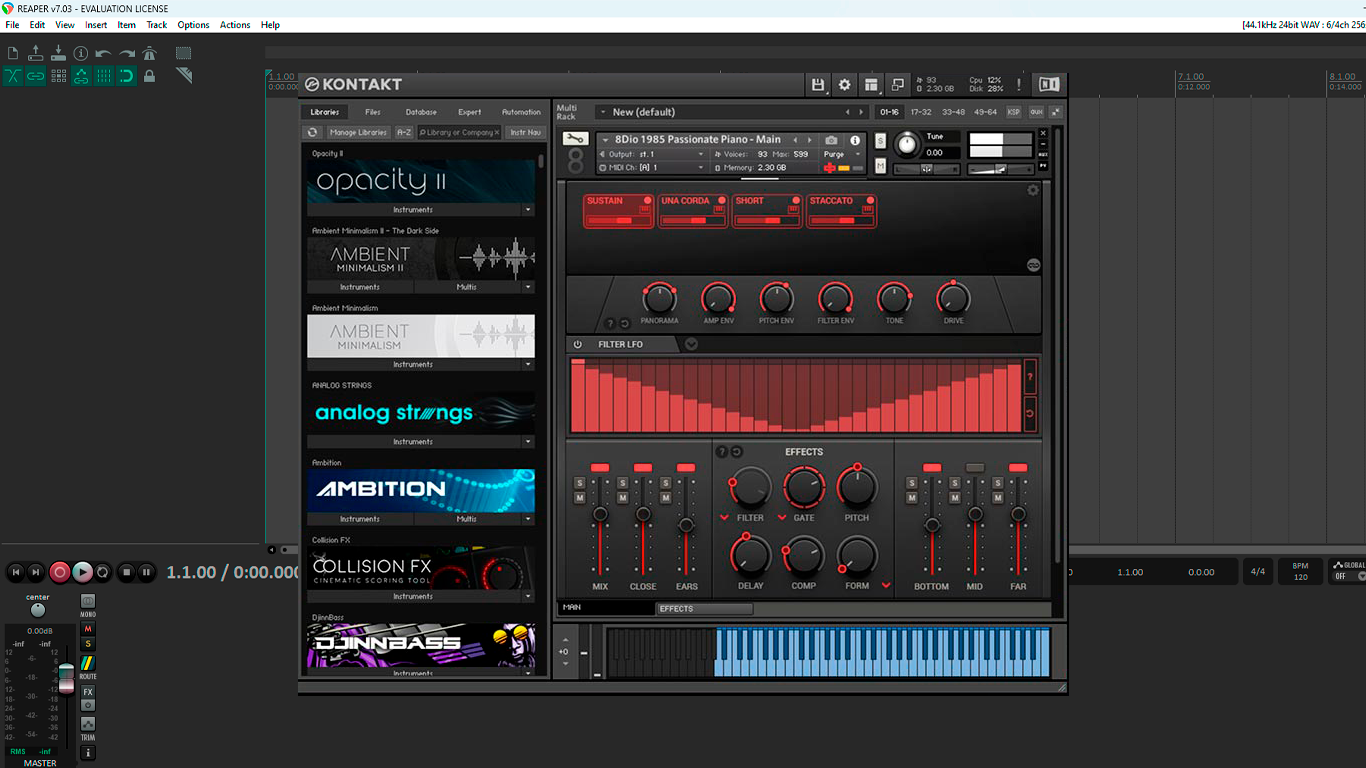The height and width of the screenshot is (768, 1366).
Task: Click the Undo arrow in REAPER toolbar
Action: tap(103, 53)
